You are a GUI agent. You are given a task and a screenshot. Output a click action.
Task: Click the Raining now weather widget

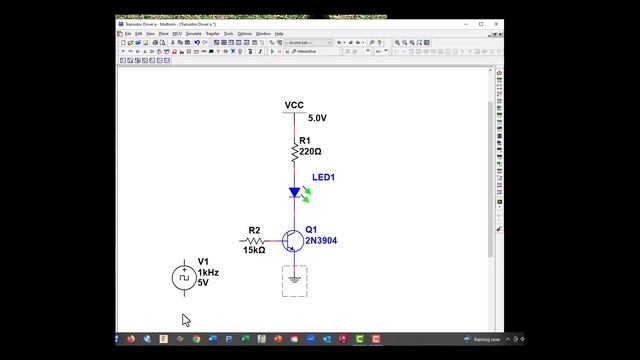(482, 339)
